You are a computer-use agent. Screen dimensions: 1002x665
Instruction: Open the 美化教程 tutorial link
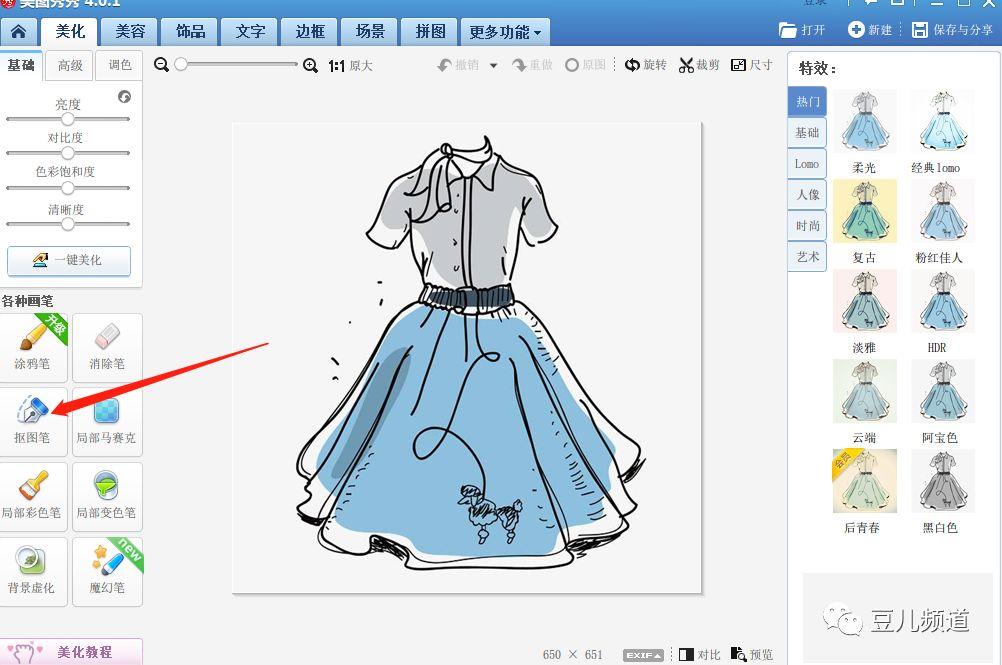[x=71, y=652]
